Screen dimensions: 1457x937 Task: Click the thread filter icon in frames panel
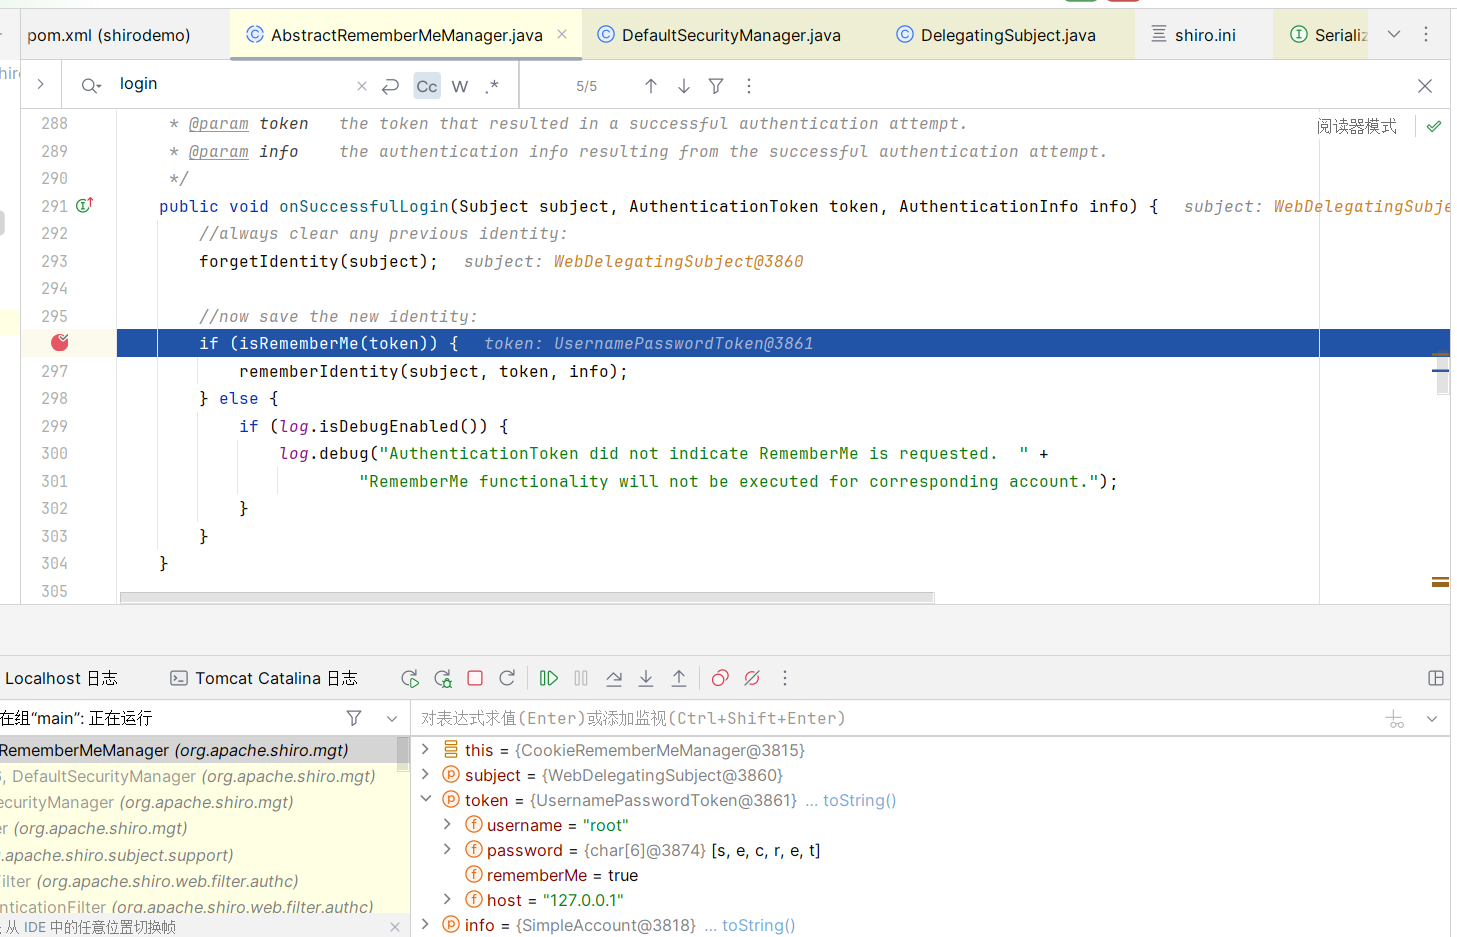354,718
